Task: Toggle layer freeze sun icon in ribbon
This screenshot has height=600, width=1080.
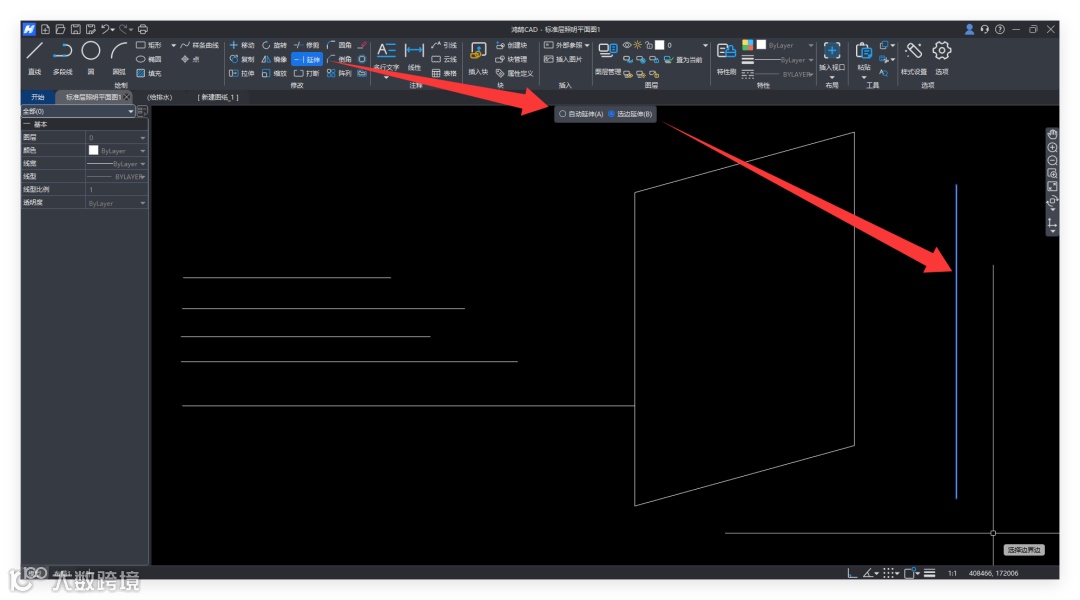Action: pos(638,45)
